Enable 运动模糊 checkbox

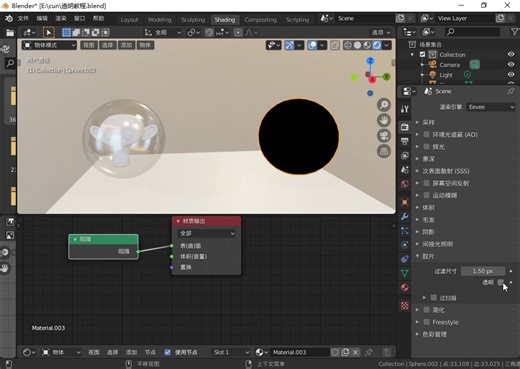click(x=426, y=195)
